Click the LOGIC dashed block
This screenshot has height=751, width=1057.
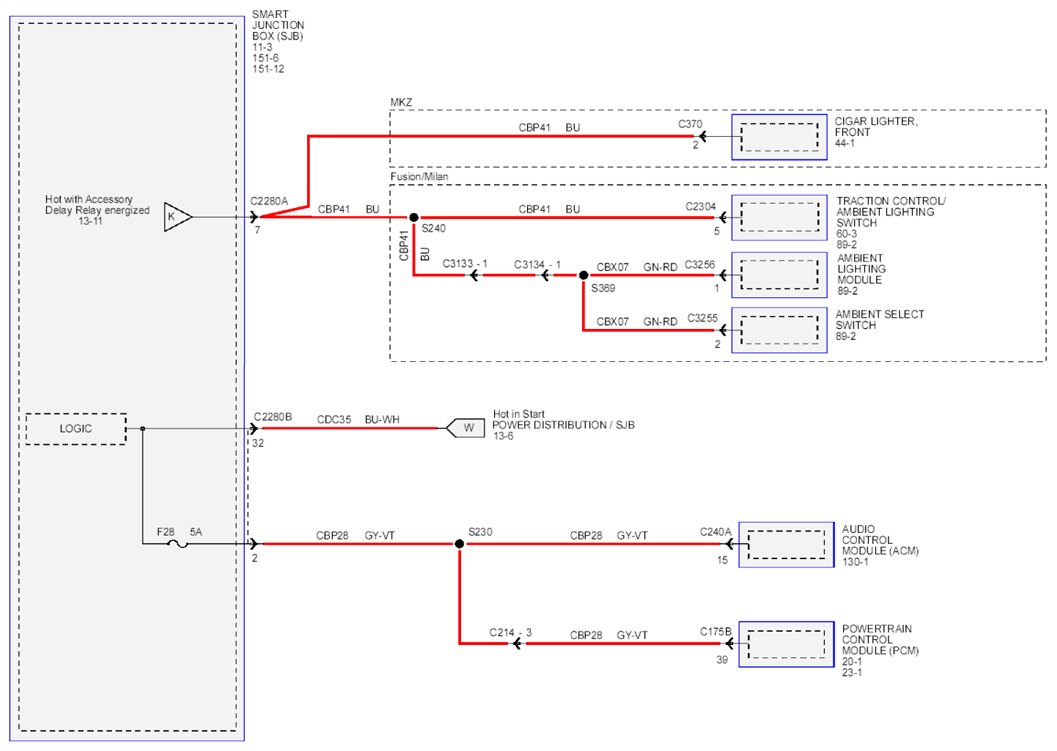point(76,429)
